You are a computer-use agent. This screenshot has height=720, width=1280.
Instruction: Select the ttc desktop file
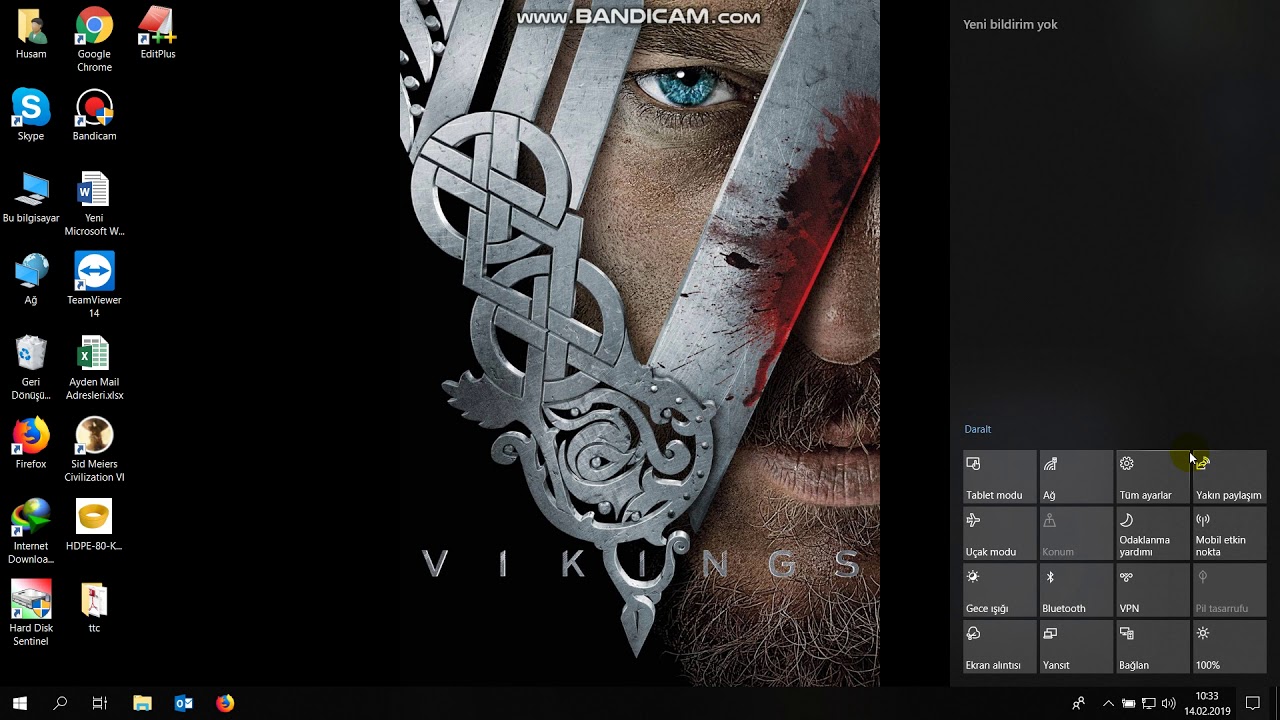94,608
